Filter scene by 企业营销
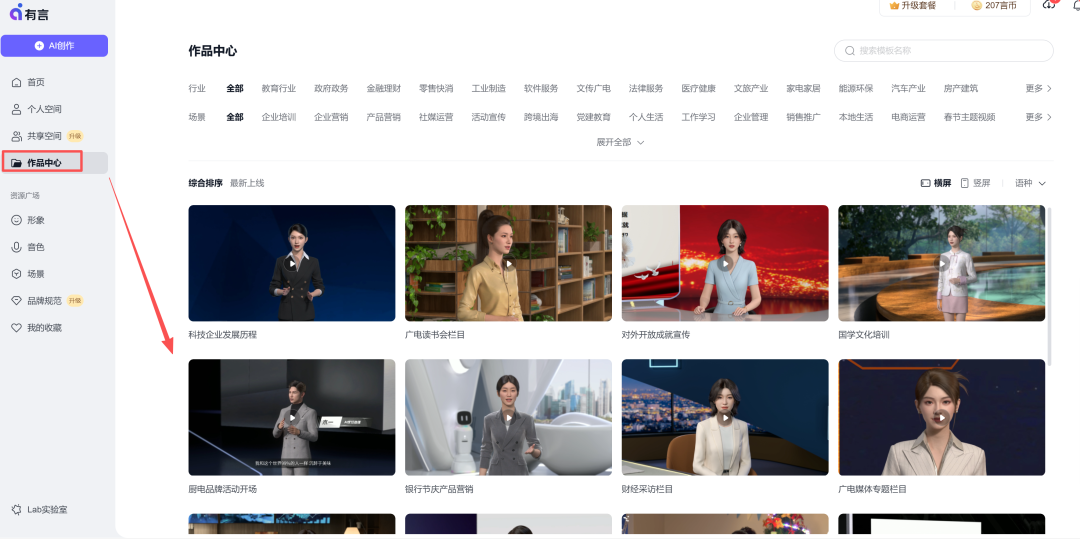 331,118
